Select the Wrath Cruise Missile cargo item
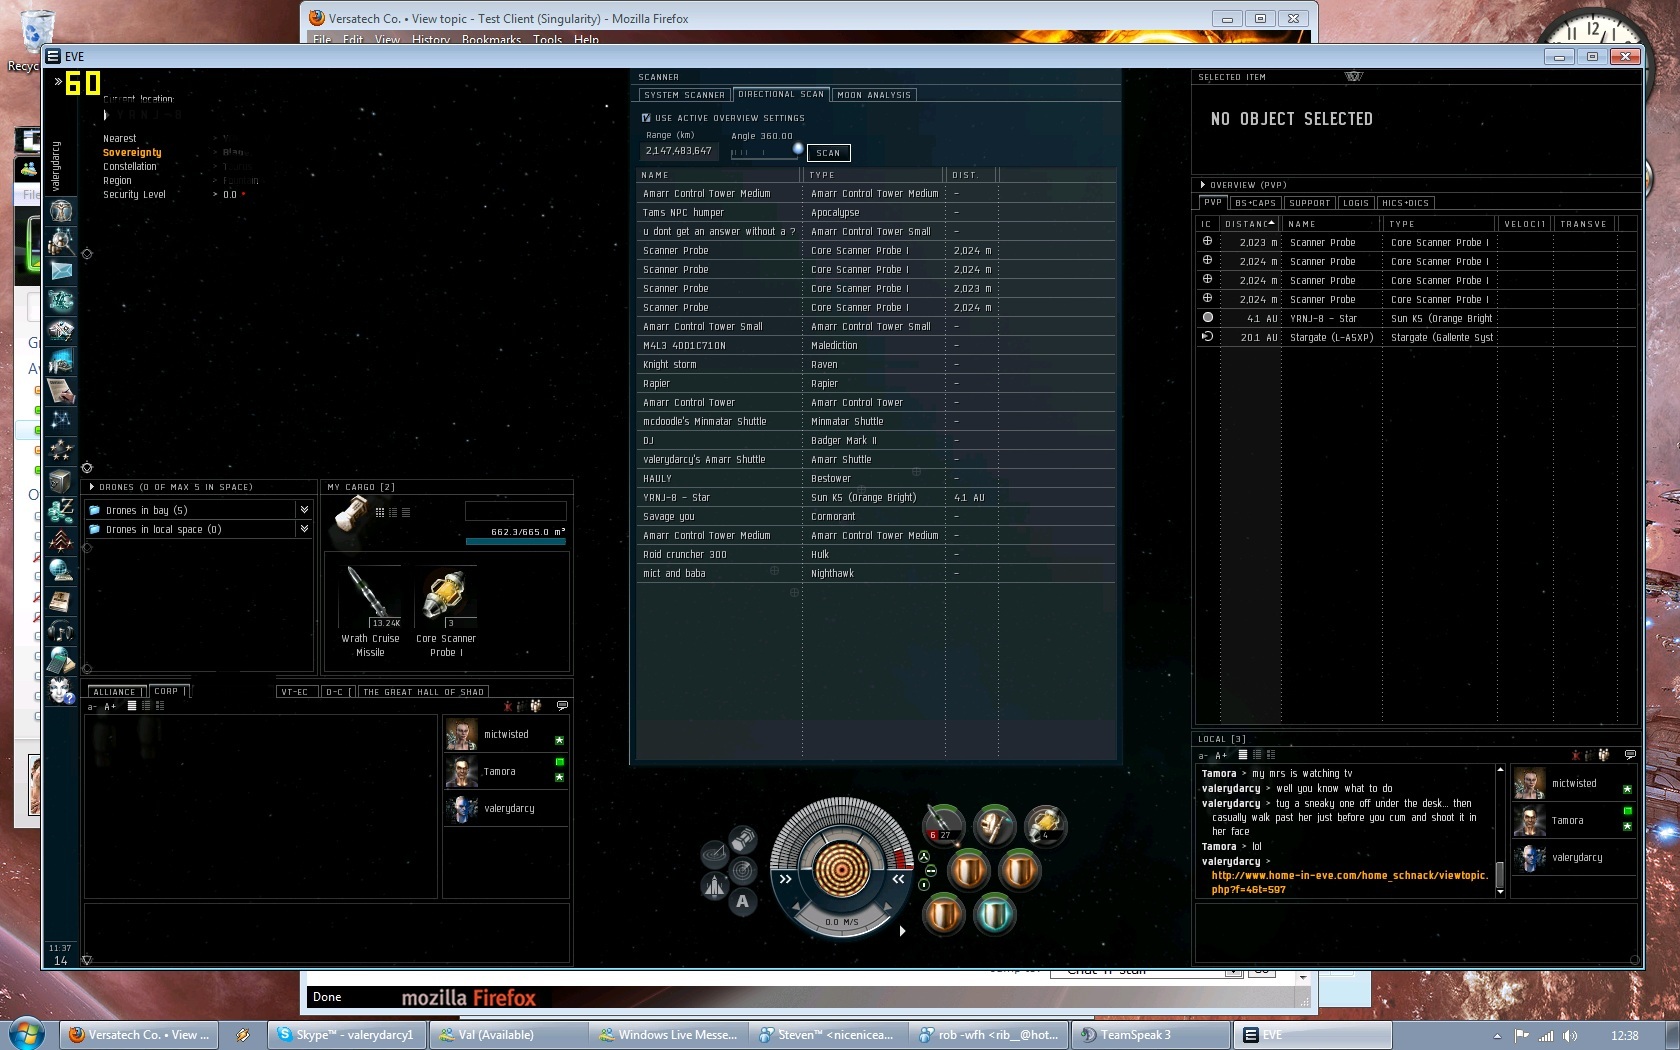Image resolution: width=1680 pixels, height=1050 pixels. coord(370,613)
